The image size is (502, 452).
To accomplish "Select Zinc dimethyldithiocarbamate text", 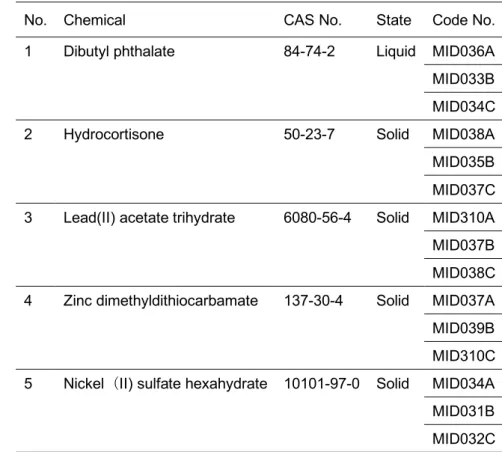I will [x=161, y=301].
